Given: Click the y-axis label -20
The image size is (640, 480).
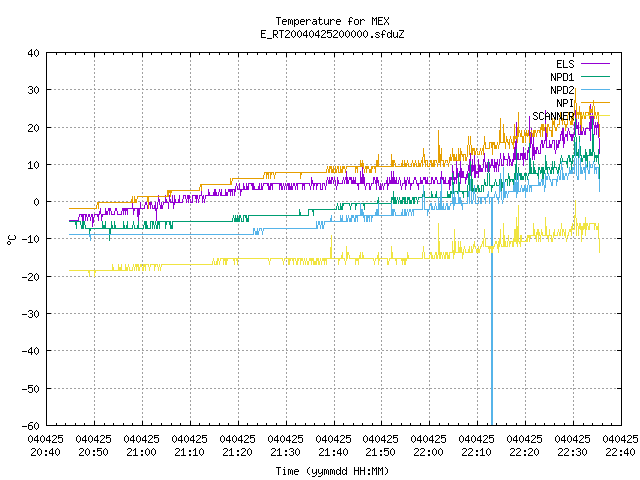Looking at the screenshot, I should click(x=31, y=277).
